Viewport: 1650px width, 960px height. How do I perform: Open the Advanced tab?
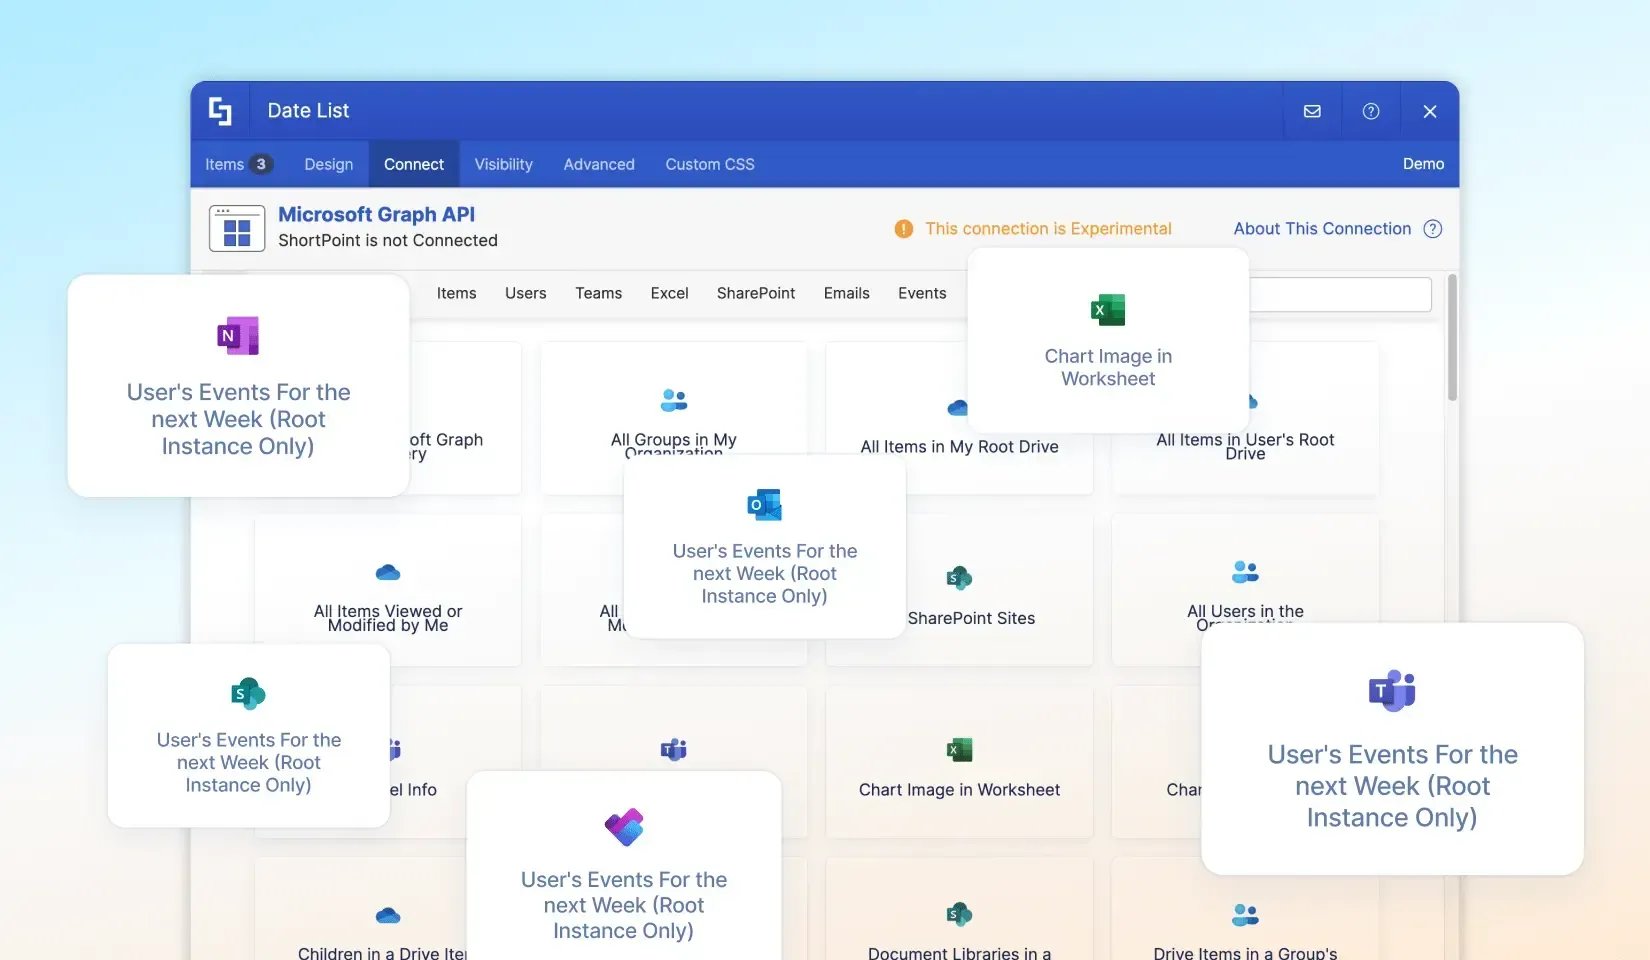[x=599, y=164]
